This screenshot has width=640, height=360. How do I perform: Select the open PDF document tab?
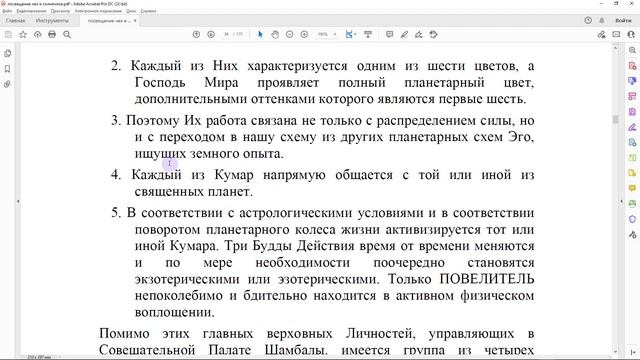click(x=109, y=21)
